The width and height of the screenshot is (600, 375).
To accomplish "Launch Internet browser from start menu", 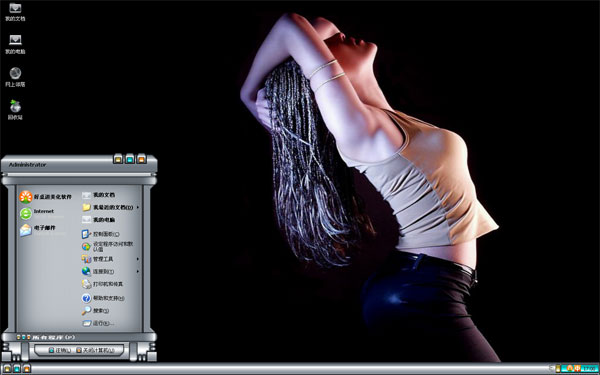I will point(37,213).
